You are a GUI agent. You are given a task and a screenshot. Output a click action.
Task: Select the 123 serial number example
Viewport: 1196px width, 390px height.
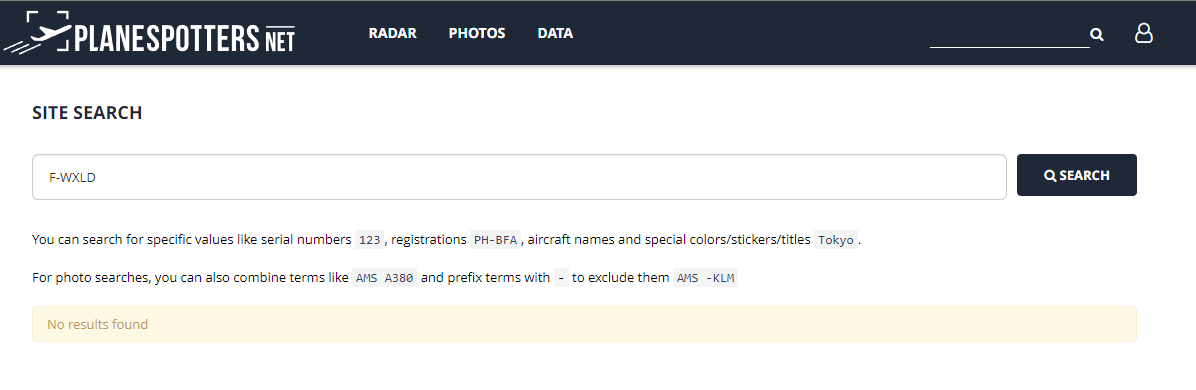pos(370,240)
